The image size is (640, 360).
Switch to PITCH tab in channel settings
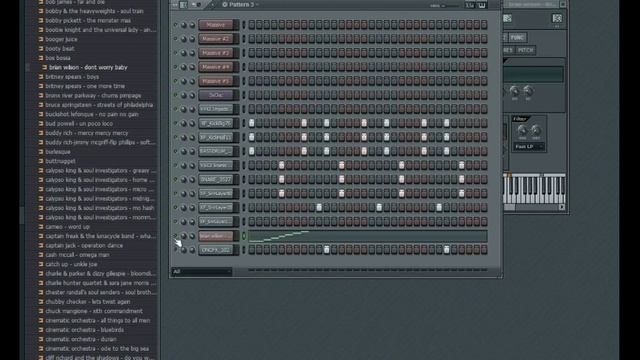(x=525, y=50)
